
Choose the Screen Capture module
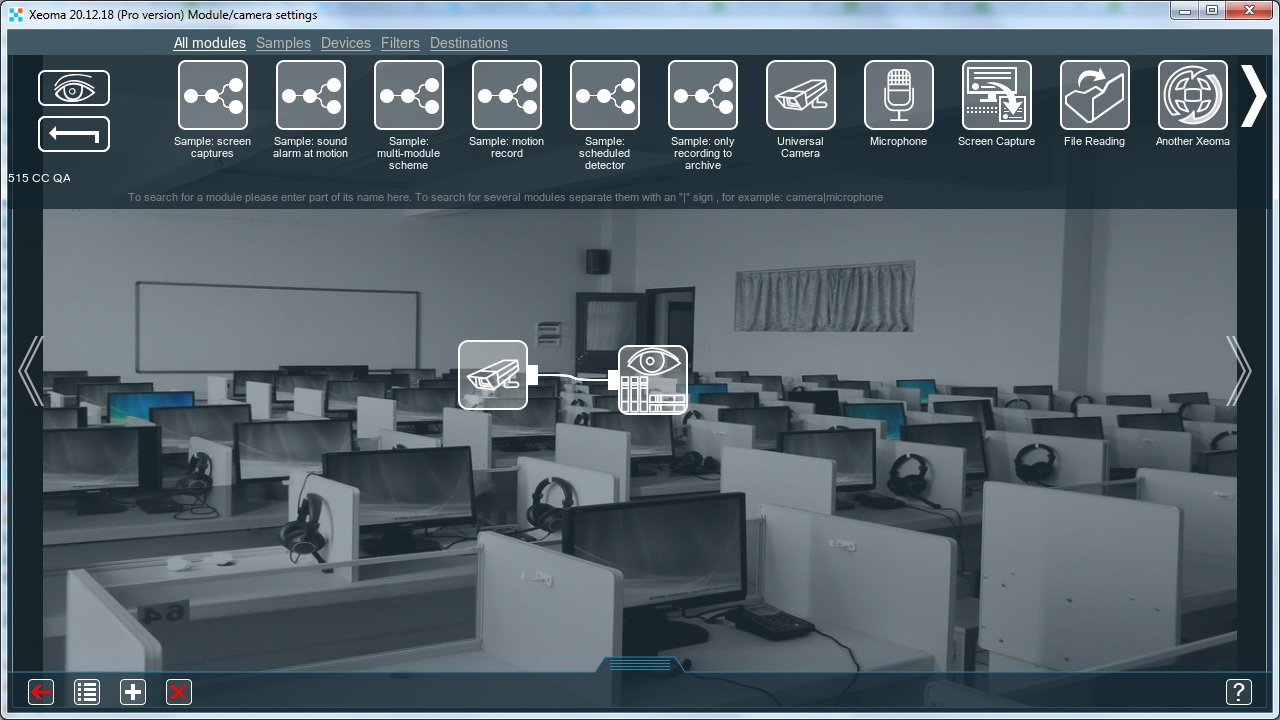pos(996,96)
